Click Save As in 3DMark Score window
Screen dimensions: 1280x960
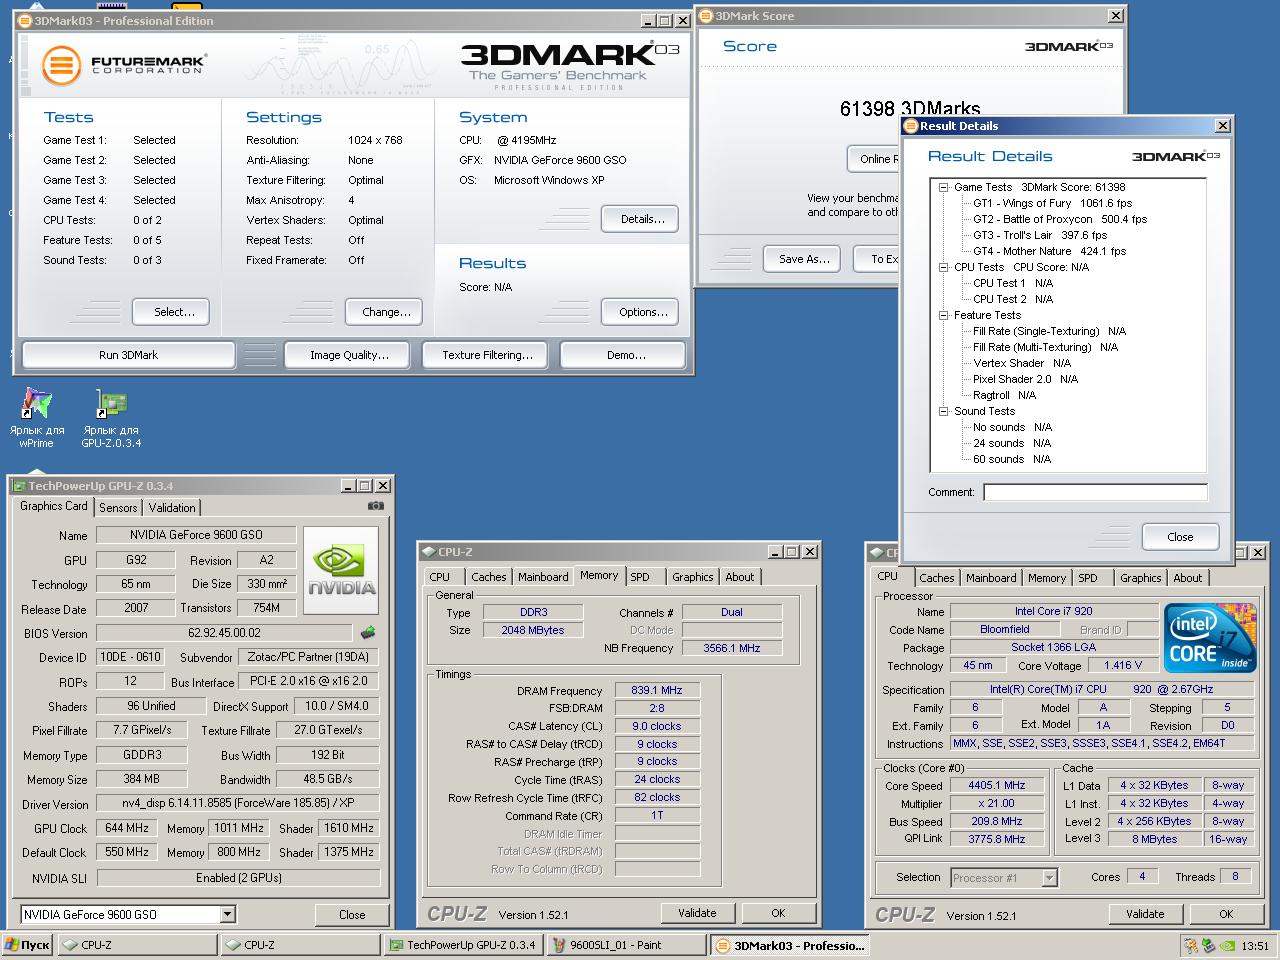804,259
